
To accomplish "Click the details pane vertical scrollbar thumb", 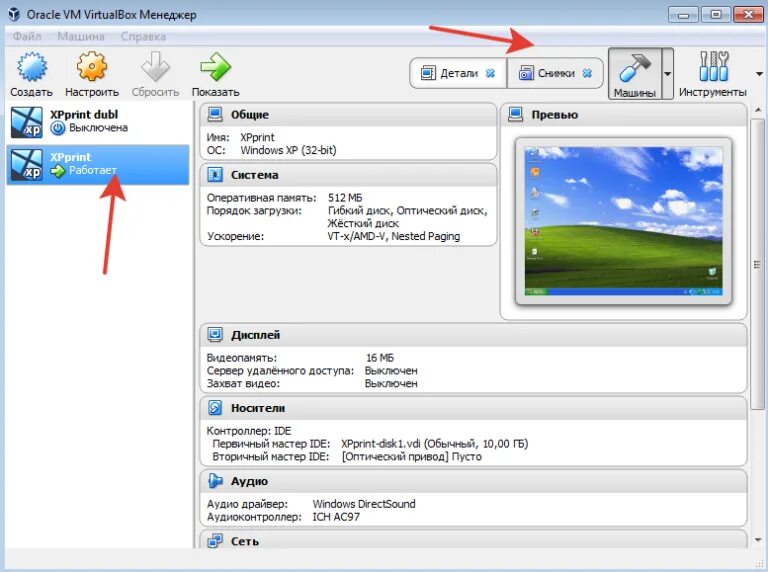I will click(x=758, y=264).
